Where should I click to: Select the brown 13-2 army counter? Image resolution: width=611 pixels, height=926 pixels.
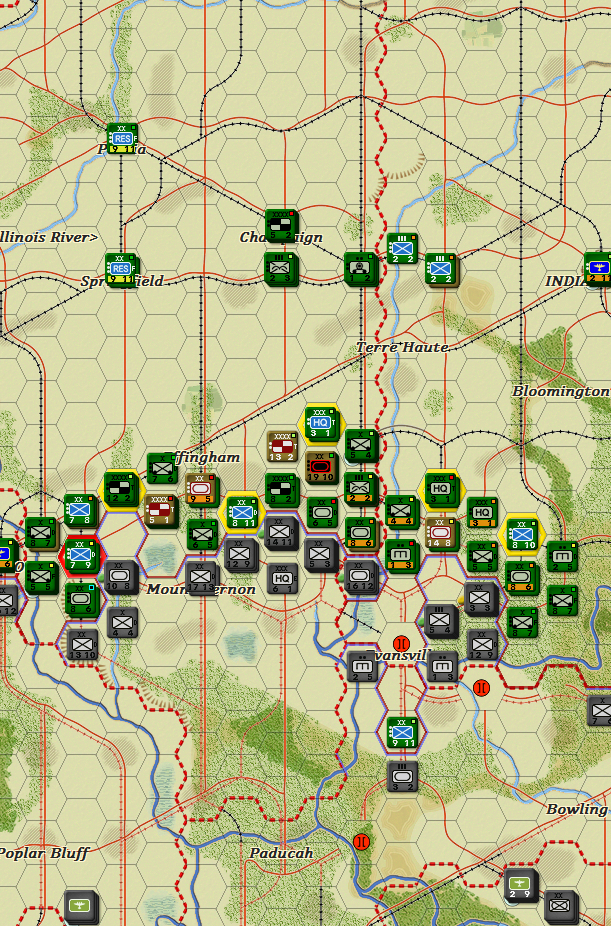(282, 446)
